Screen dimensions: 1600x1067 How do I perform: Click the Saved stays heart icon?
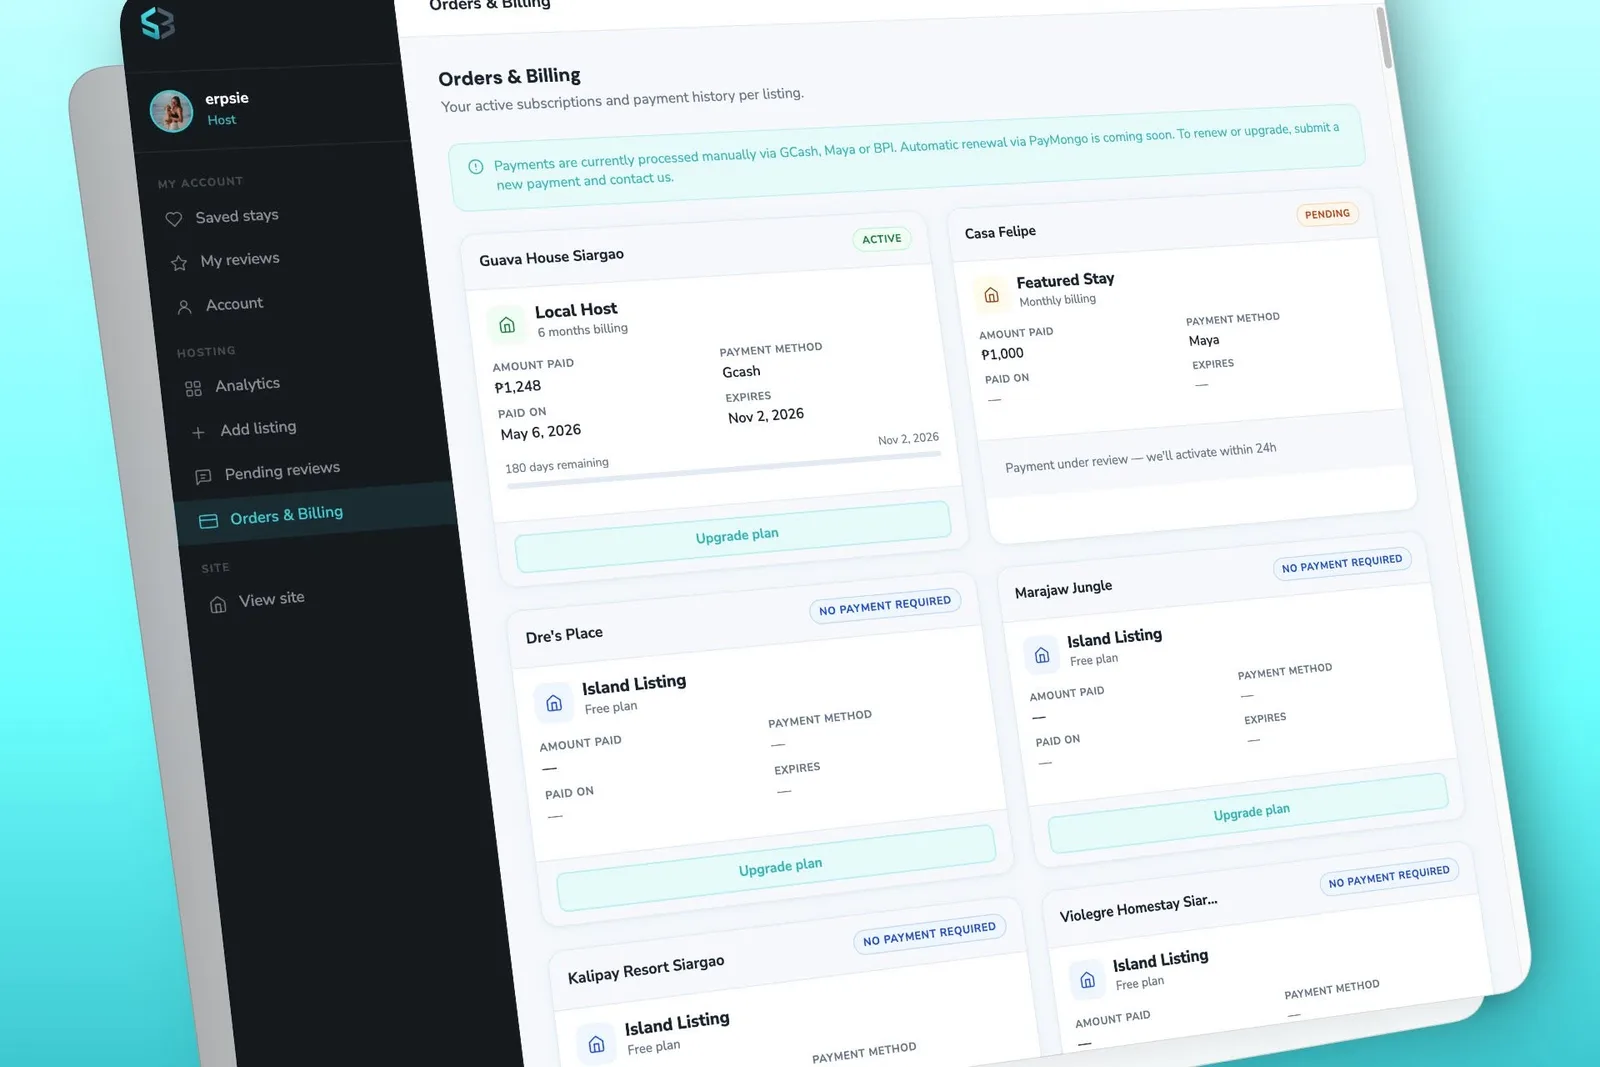pos(174,219)
